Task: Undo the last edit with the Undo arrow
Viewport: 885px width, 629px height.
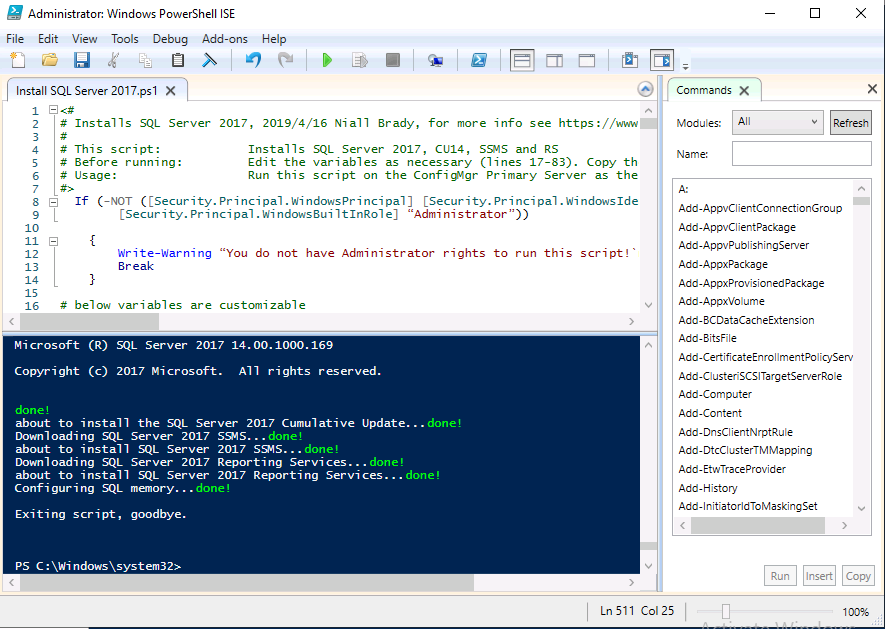Action: click(253, 60)
